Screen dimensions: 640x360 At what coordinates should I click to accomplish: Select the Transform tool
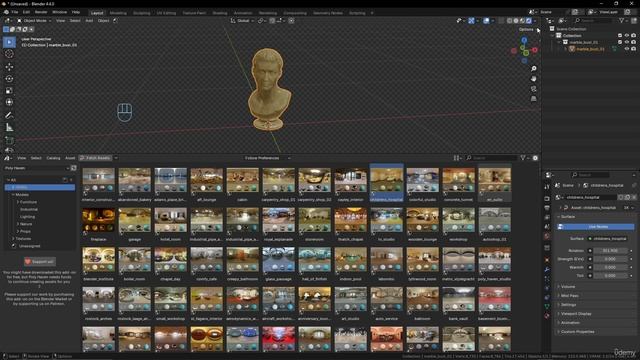pyautogui.click(x=9, y=102)
